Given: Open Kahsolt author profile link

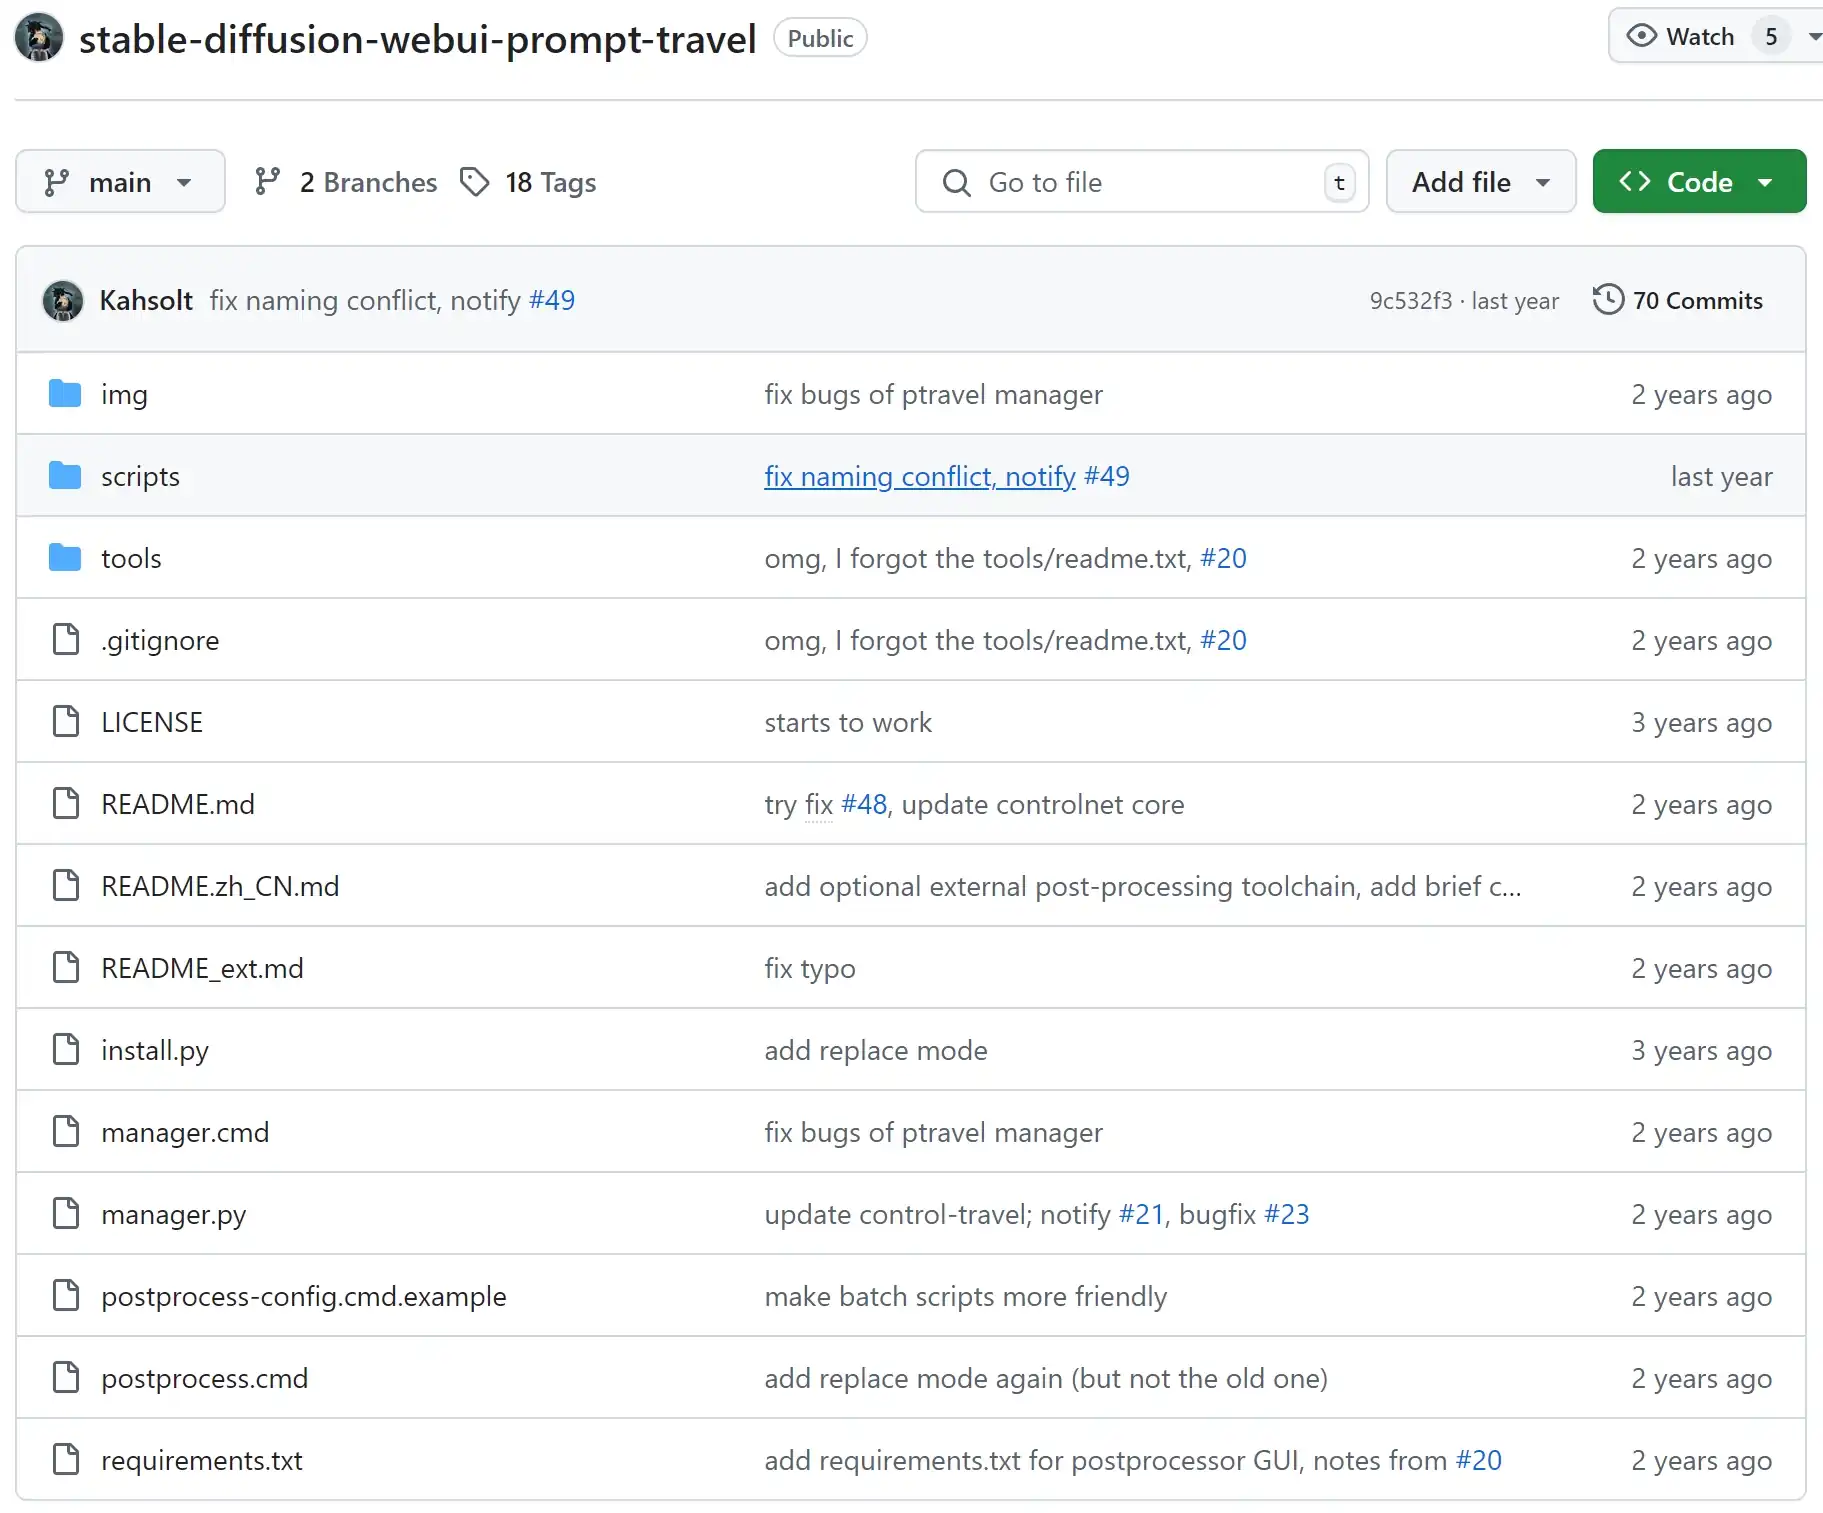Looking at the screenshot, I should pyautogui.click(x=146, y=300).
